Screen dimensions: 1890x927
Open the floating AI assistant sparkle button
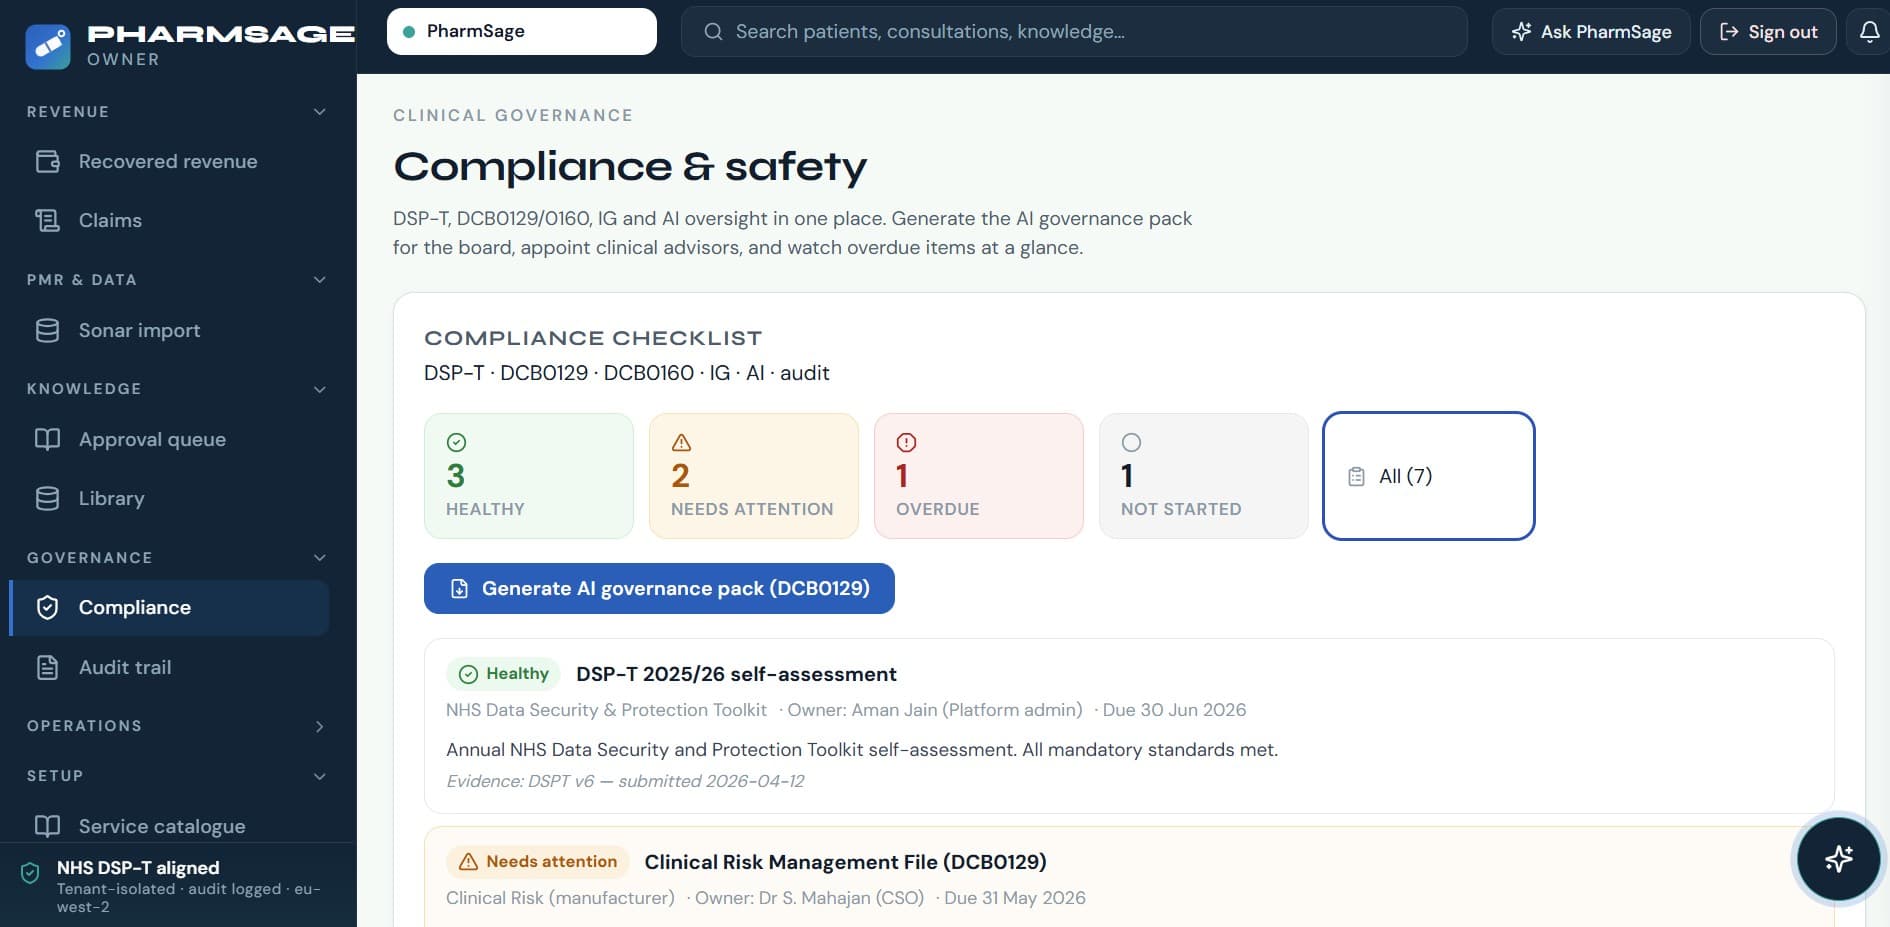pos(1838,859)
